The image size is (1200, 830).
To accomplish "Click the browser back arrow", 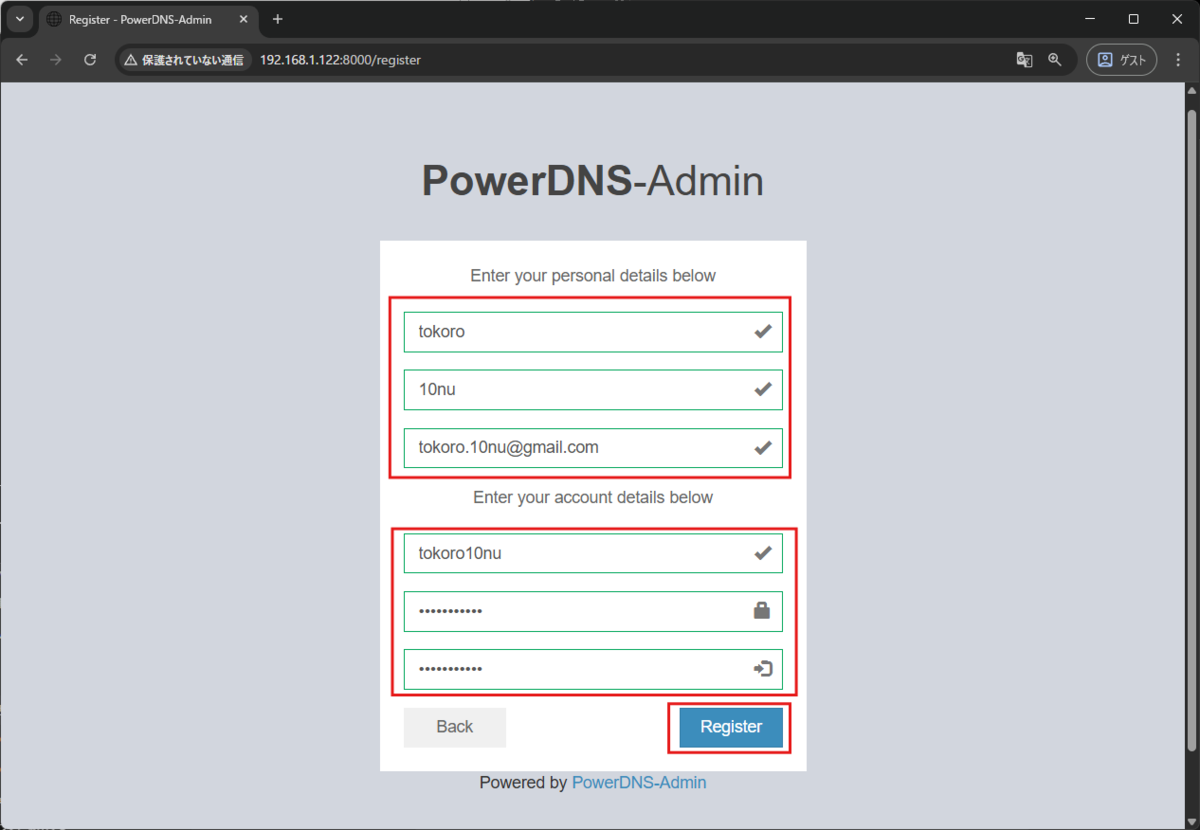I will [x=22, y=60].
